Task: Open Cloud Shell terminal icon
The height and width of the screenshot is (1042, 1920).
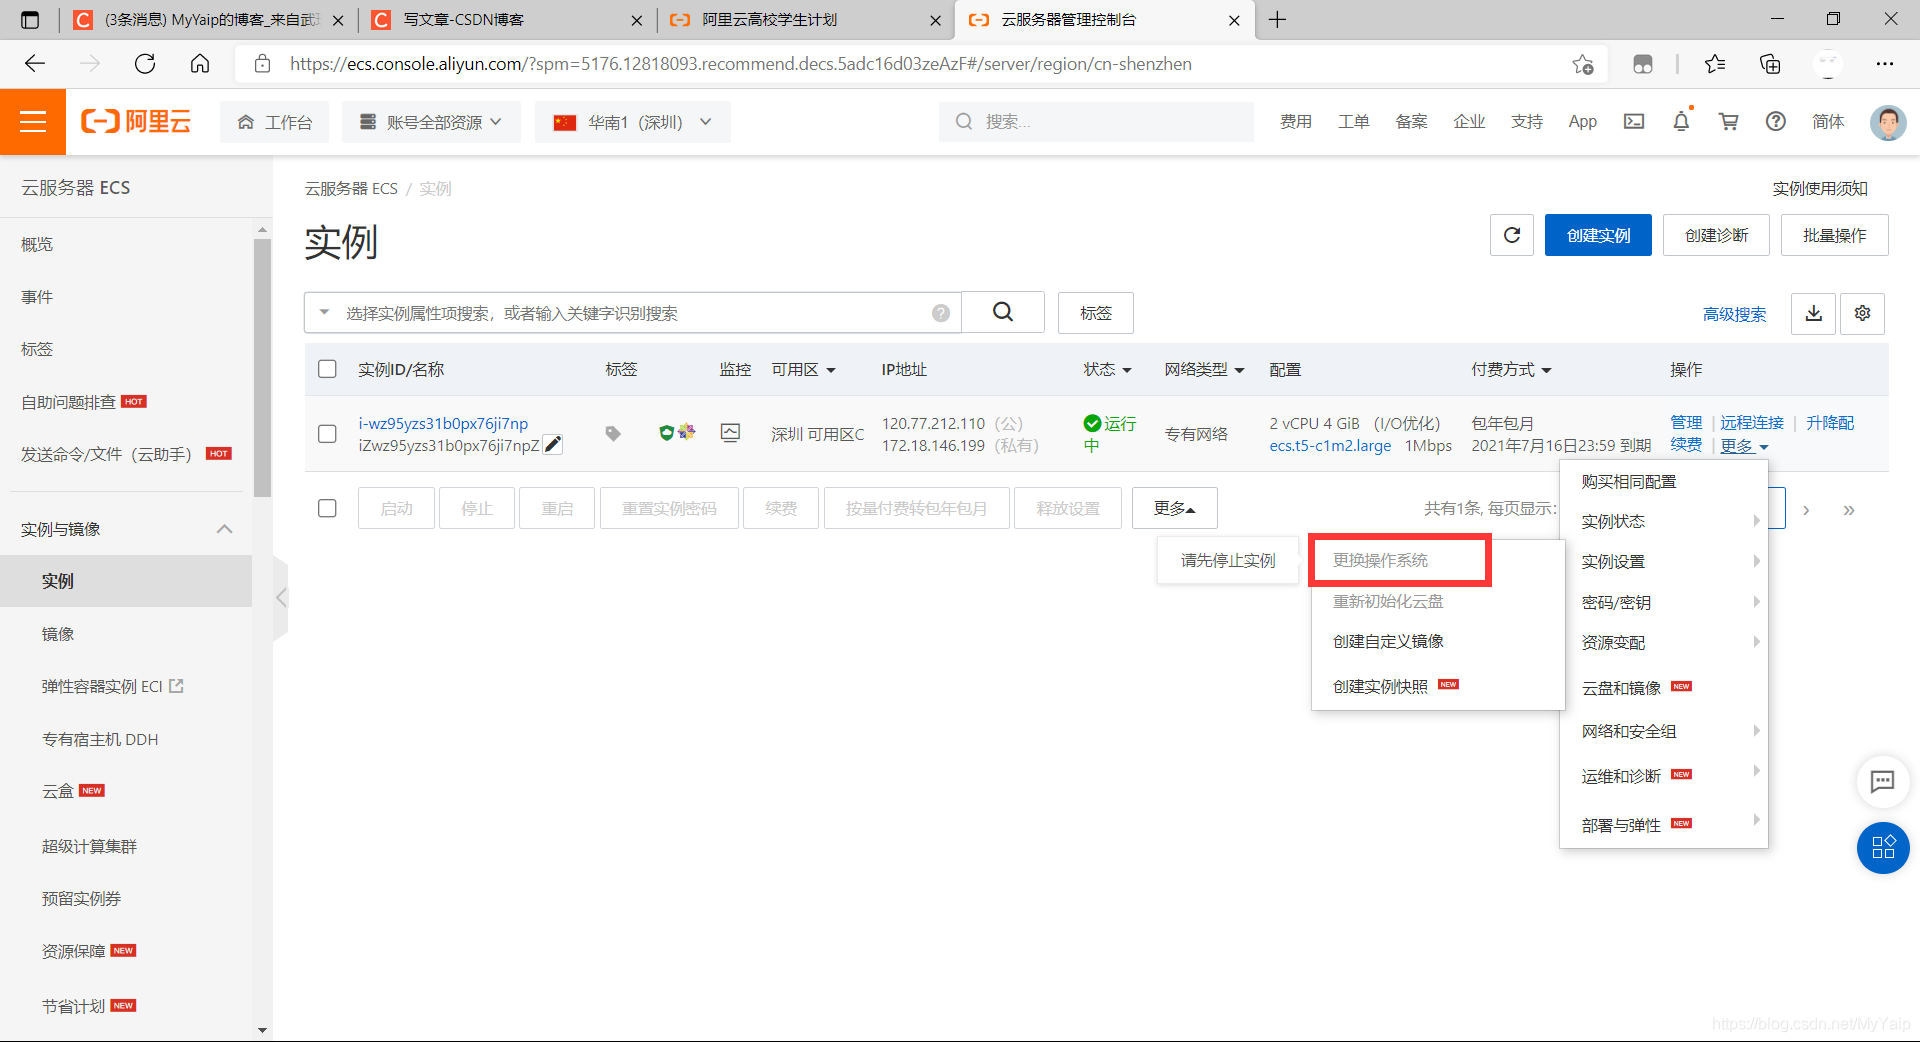Action: [1634, 122]
